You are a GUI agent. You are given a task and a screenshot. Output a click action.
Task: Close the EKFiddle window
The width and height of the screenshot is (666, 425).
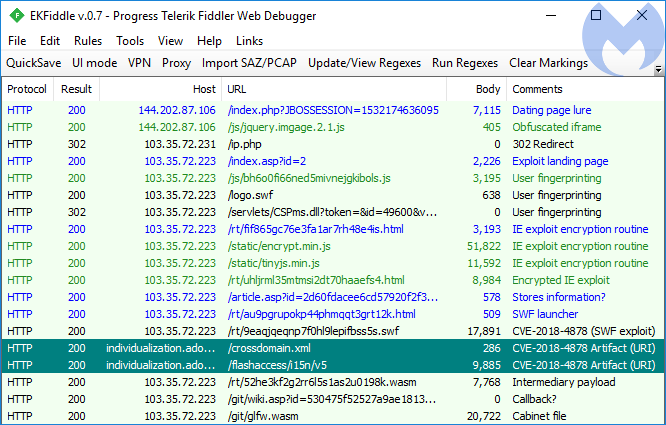tap(642, 15)
